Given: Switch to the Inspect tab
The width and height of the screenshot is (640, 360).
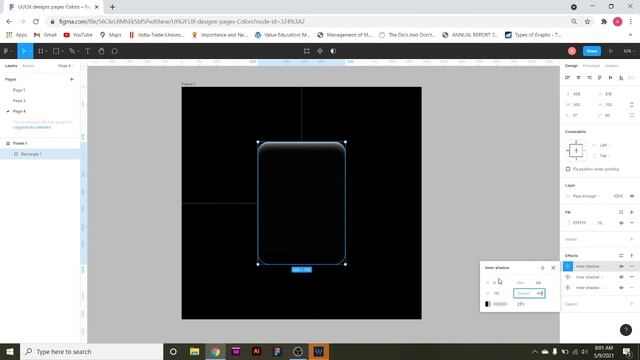Looking at the screenshot, I should pyautogui.click(x=611, y=66).
